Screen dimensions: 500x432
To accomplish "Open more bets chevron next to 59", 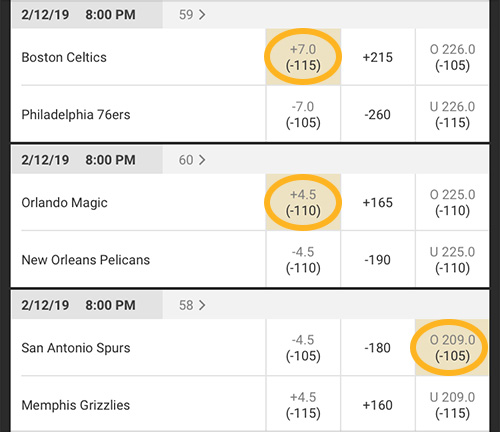I will [x=202, y=15].
